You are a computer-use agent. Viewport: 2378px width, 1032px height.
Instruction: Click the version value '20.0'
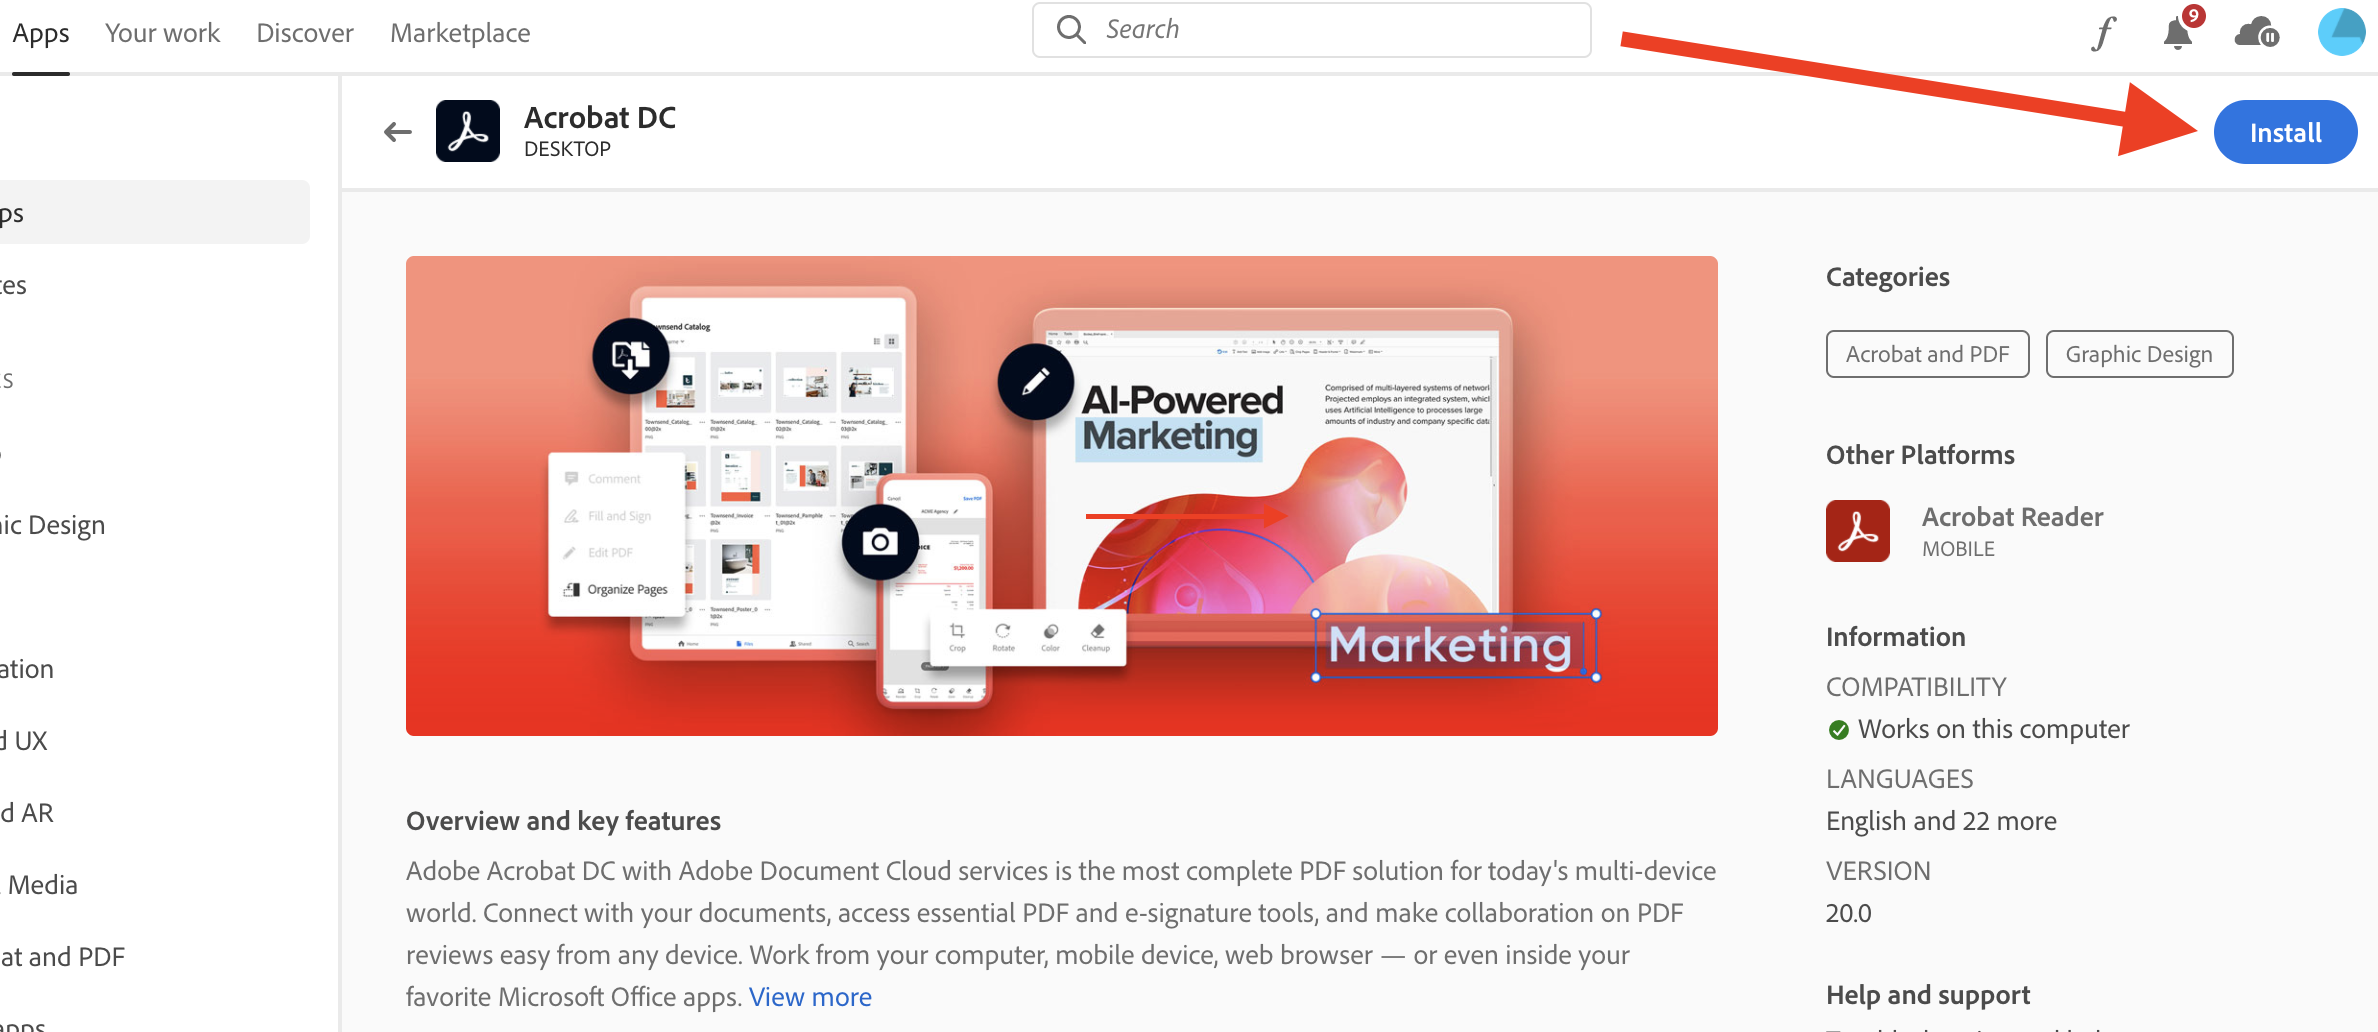tap(1848, 913)
